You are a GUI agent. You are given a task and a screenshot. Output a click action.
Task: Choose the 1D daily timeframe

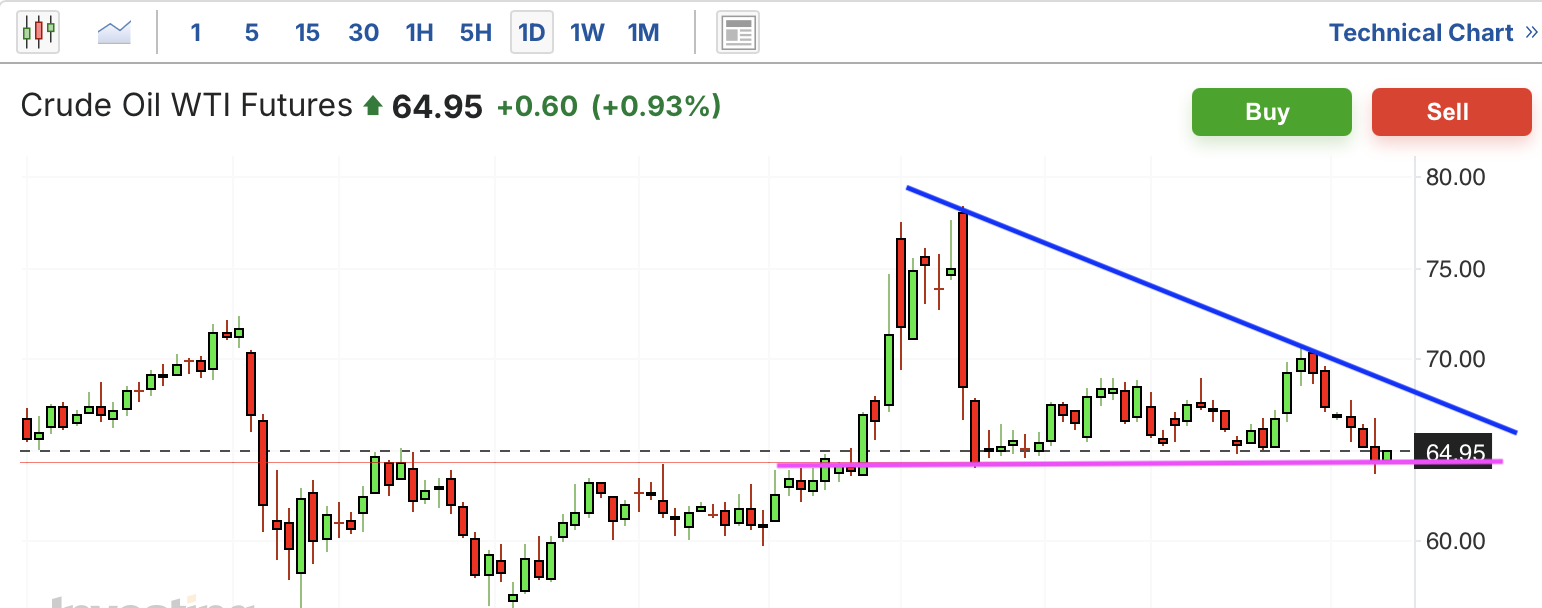pos(531,33)
